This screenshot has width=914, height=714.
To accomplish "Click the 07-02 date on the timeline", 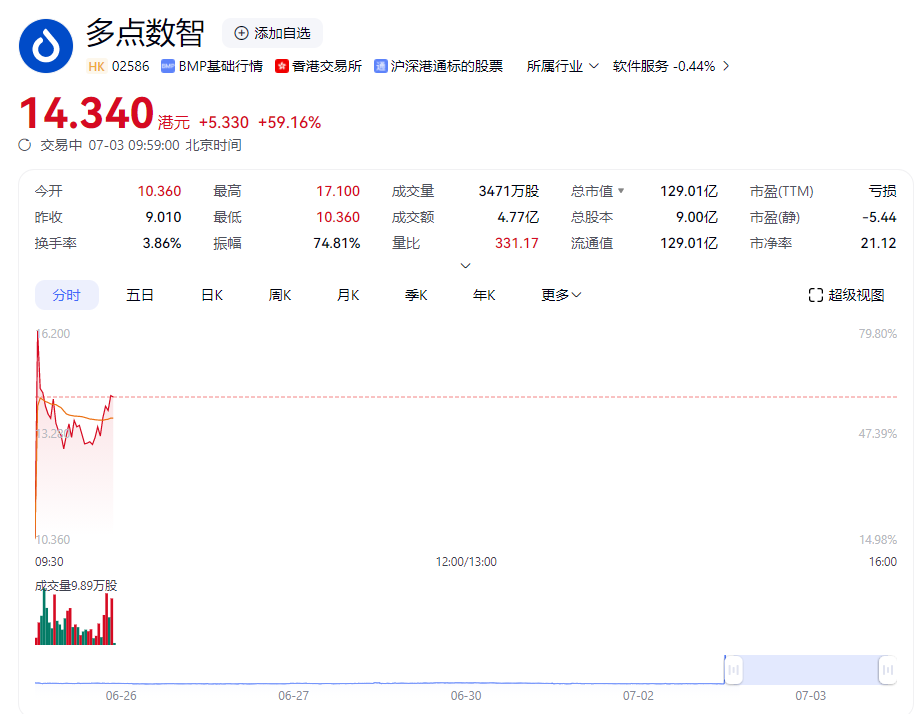I will 638,696.
